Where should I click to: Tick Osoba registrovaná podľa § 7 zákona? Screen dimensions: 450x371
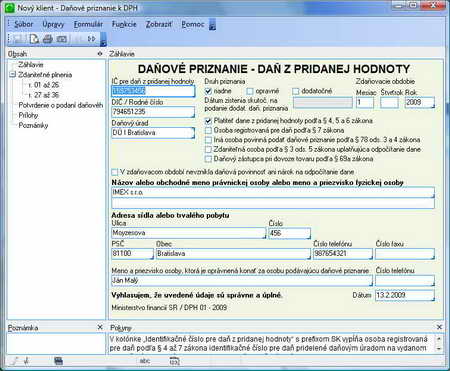[x=208, y=130]
